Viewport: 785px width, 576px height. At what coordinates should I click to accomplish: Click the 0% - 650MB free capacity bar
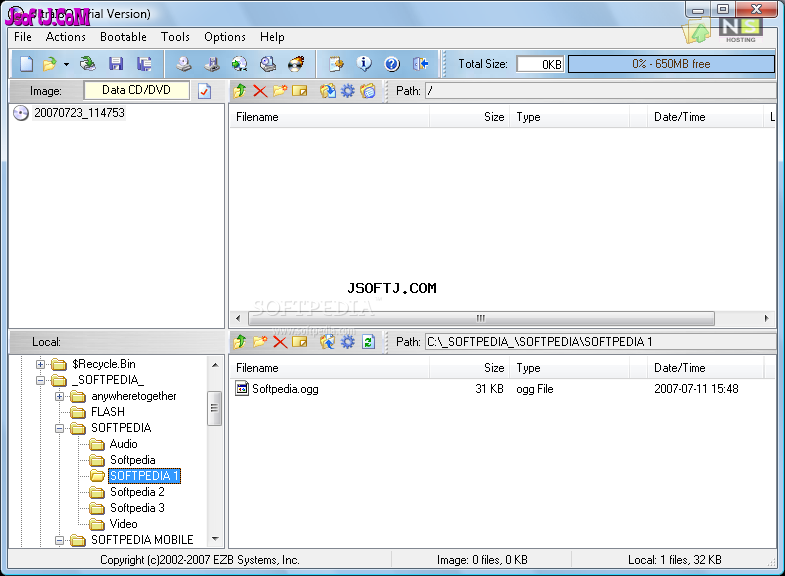click(671, 64)
